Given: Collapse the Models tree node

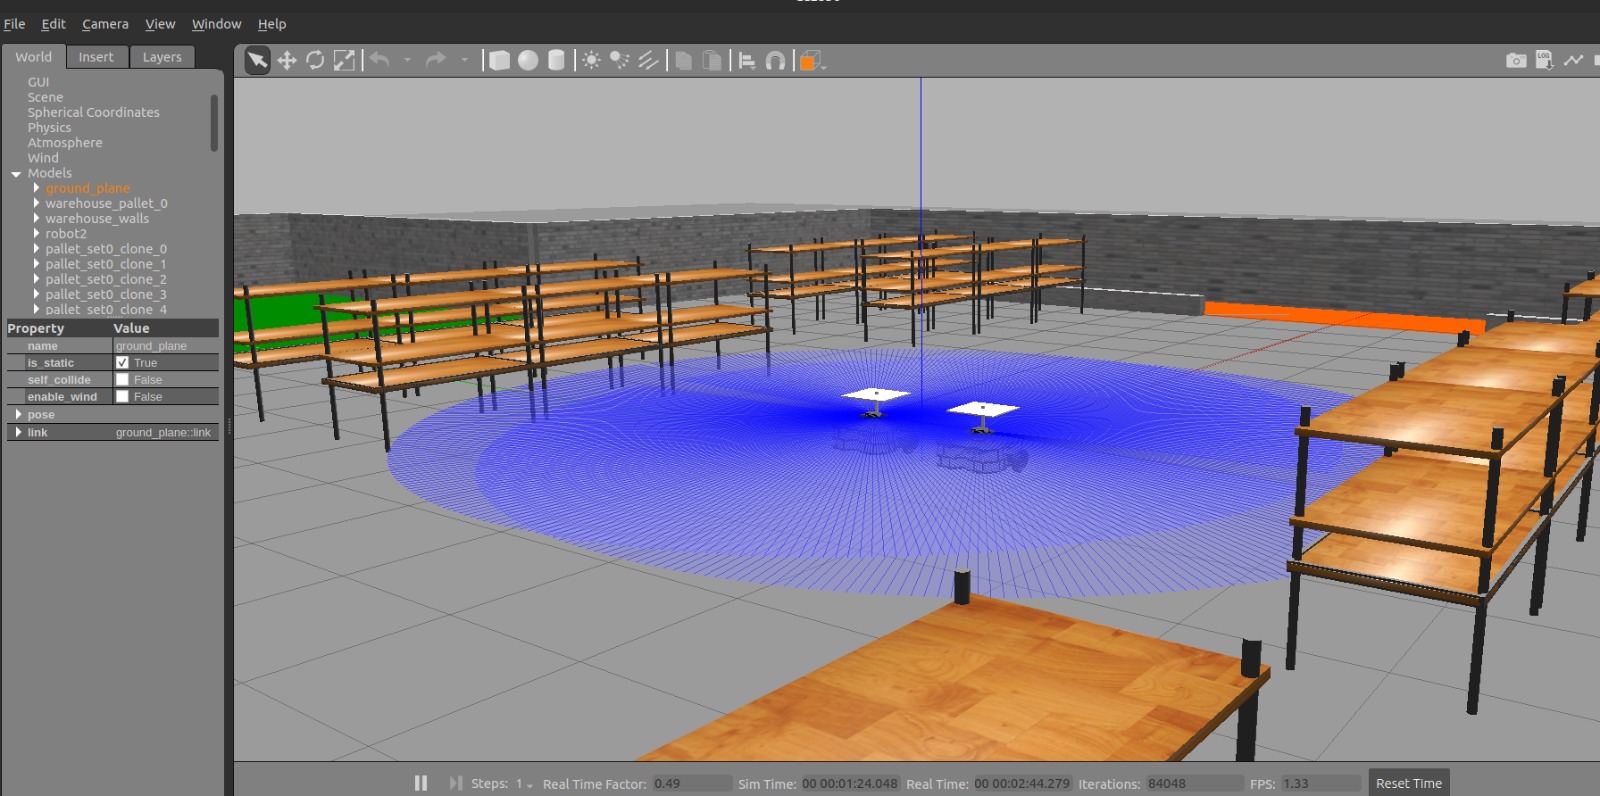Looking at the screenshot, I should click(16, 174).
